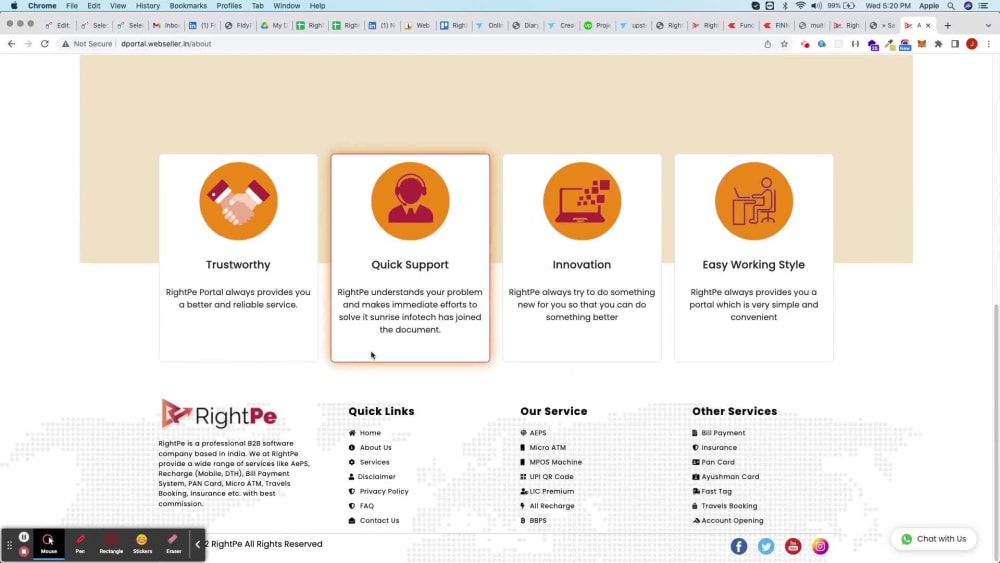Open the Profiles menu
Viewport: 1000px width, 563px height.
[229, 6]
